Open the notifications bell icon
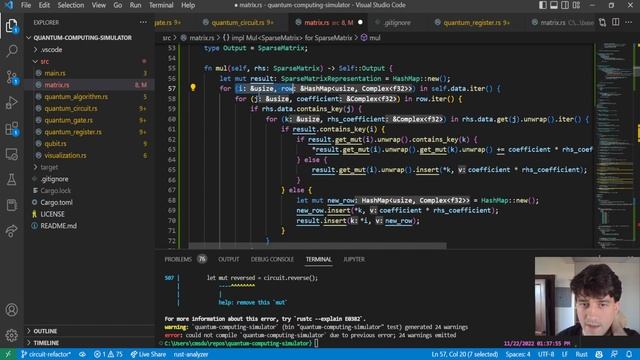The image size is (640, 360). pos(629,354)
